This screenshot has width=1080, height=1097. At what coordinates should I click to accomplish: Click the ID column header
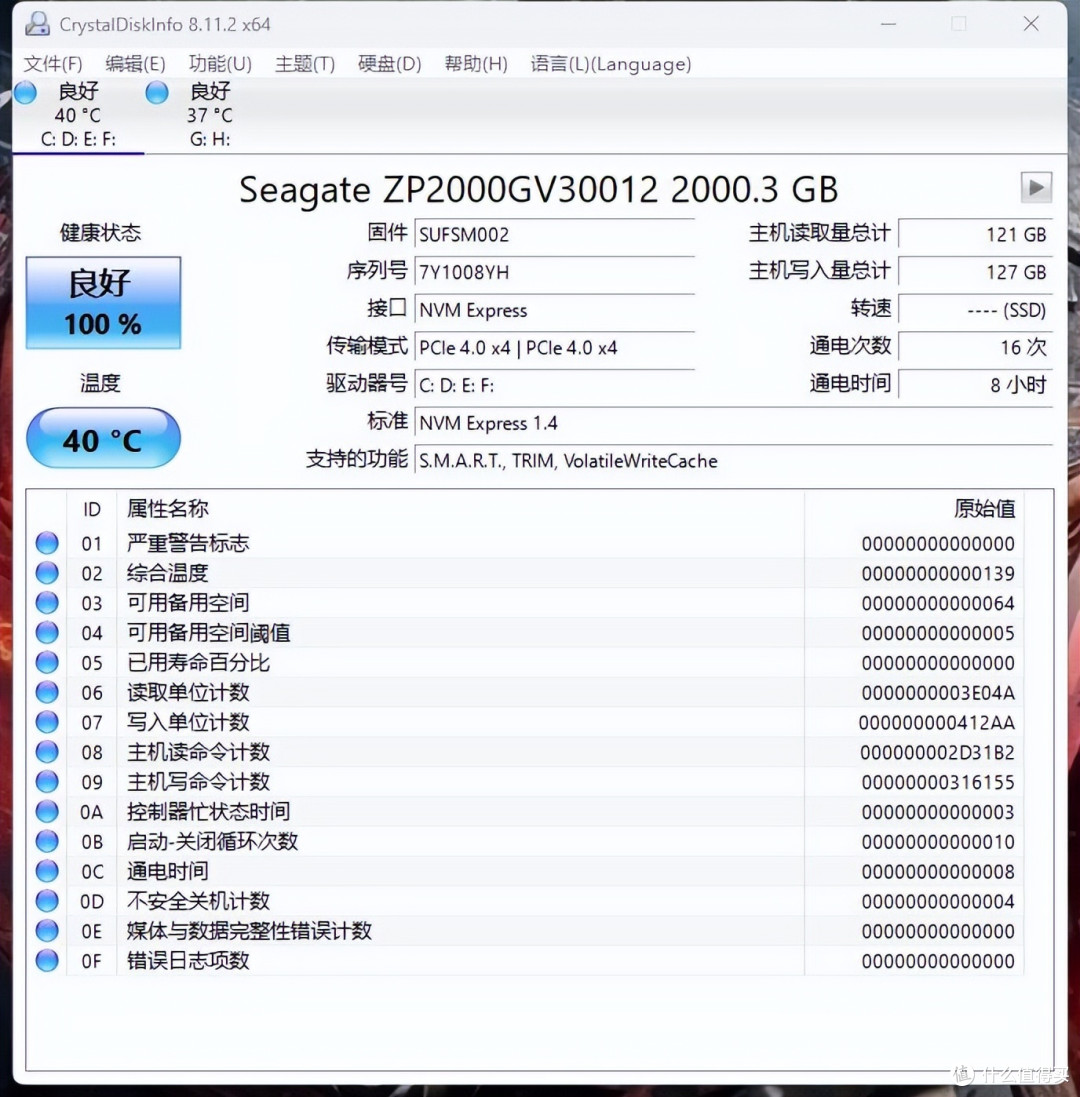coord(92,509)
